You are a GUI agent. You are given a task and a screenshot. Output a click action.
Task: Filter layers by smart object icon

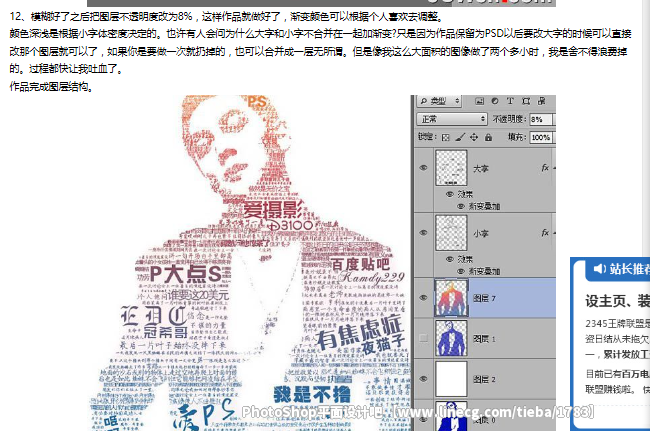point(541,101)
